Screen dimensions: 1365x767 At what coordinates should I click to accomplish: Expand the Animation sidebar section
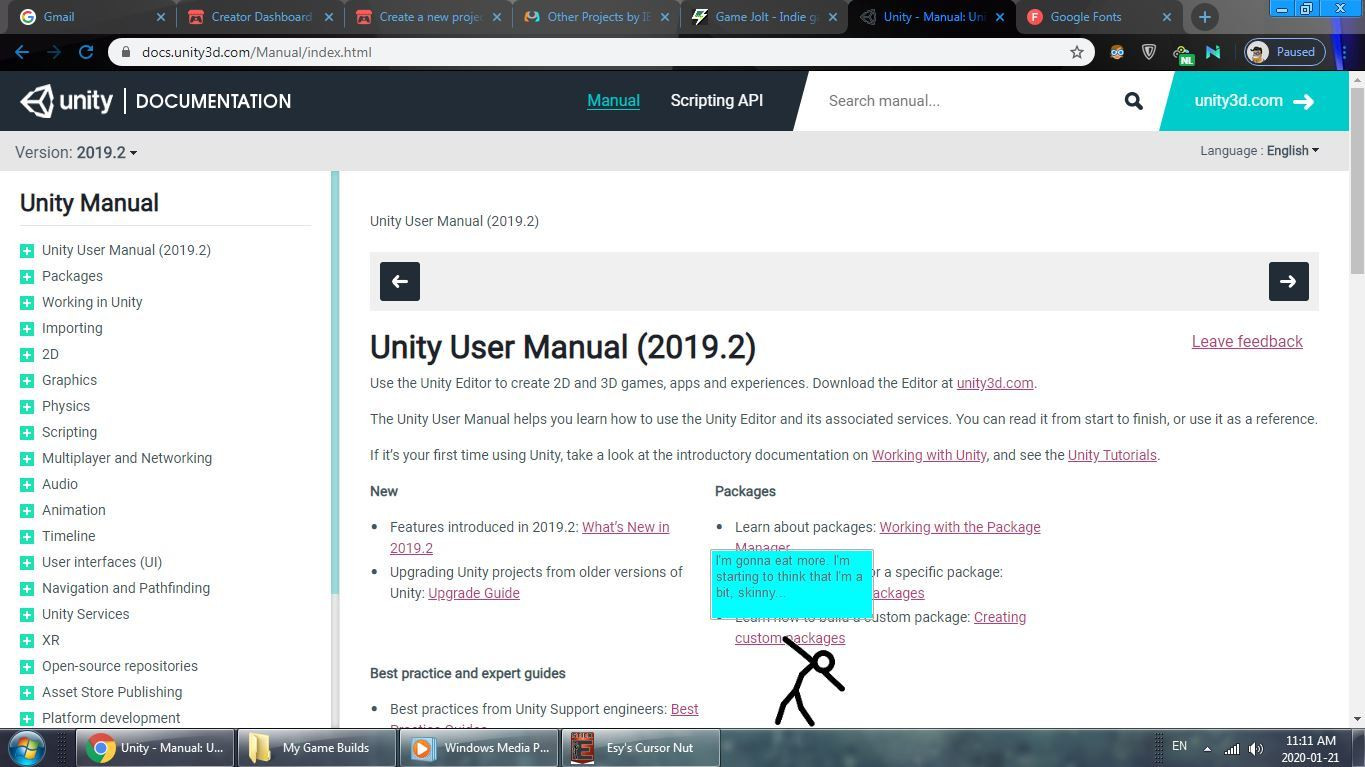[27, 510]
